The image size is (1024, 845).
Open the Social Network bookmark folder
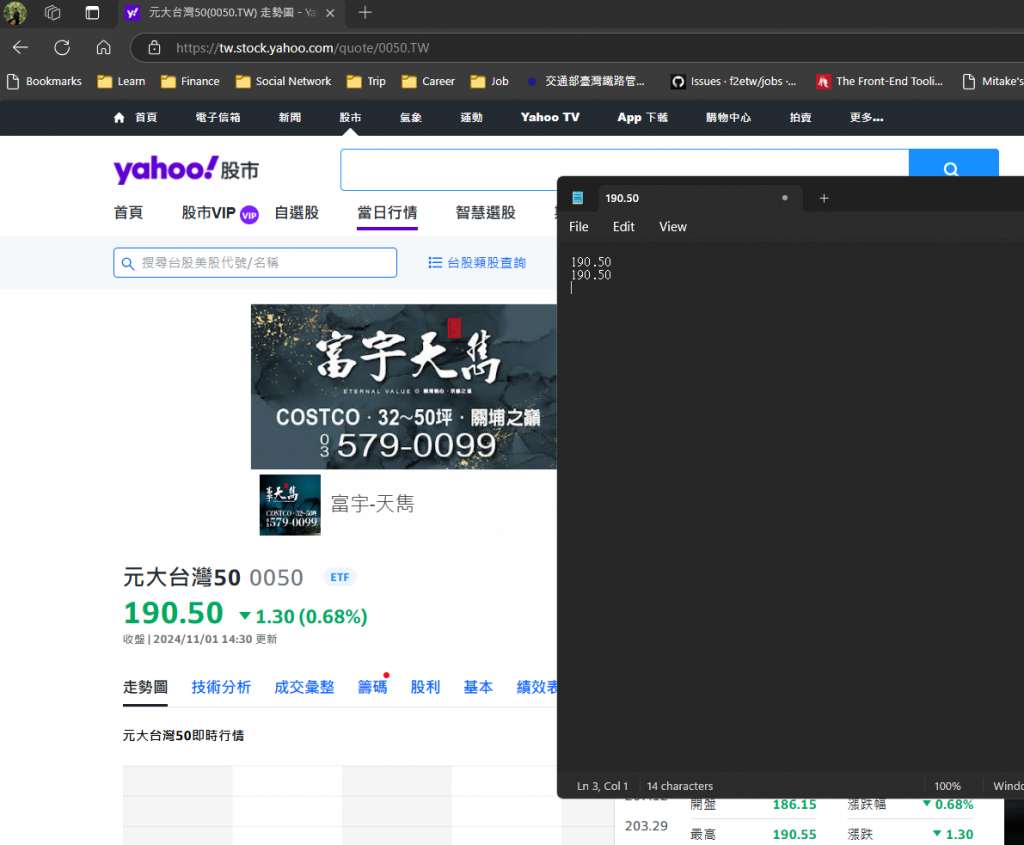click(x=283, y=81)
